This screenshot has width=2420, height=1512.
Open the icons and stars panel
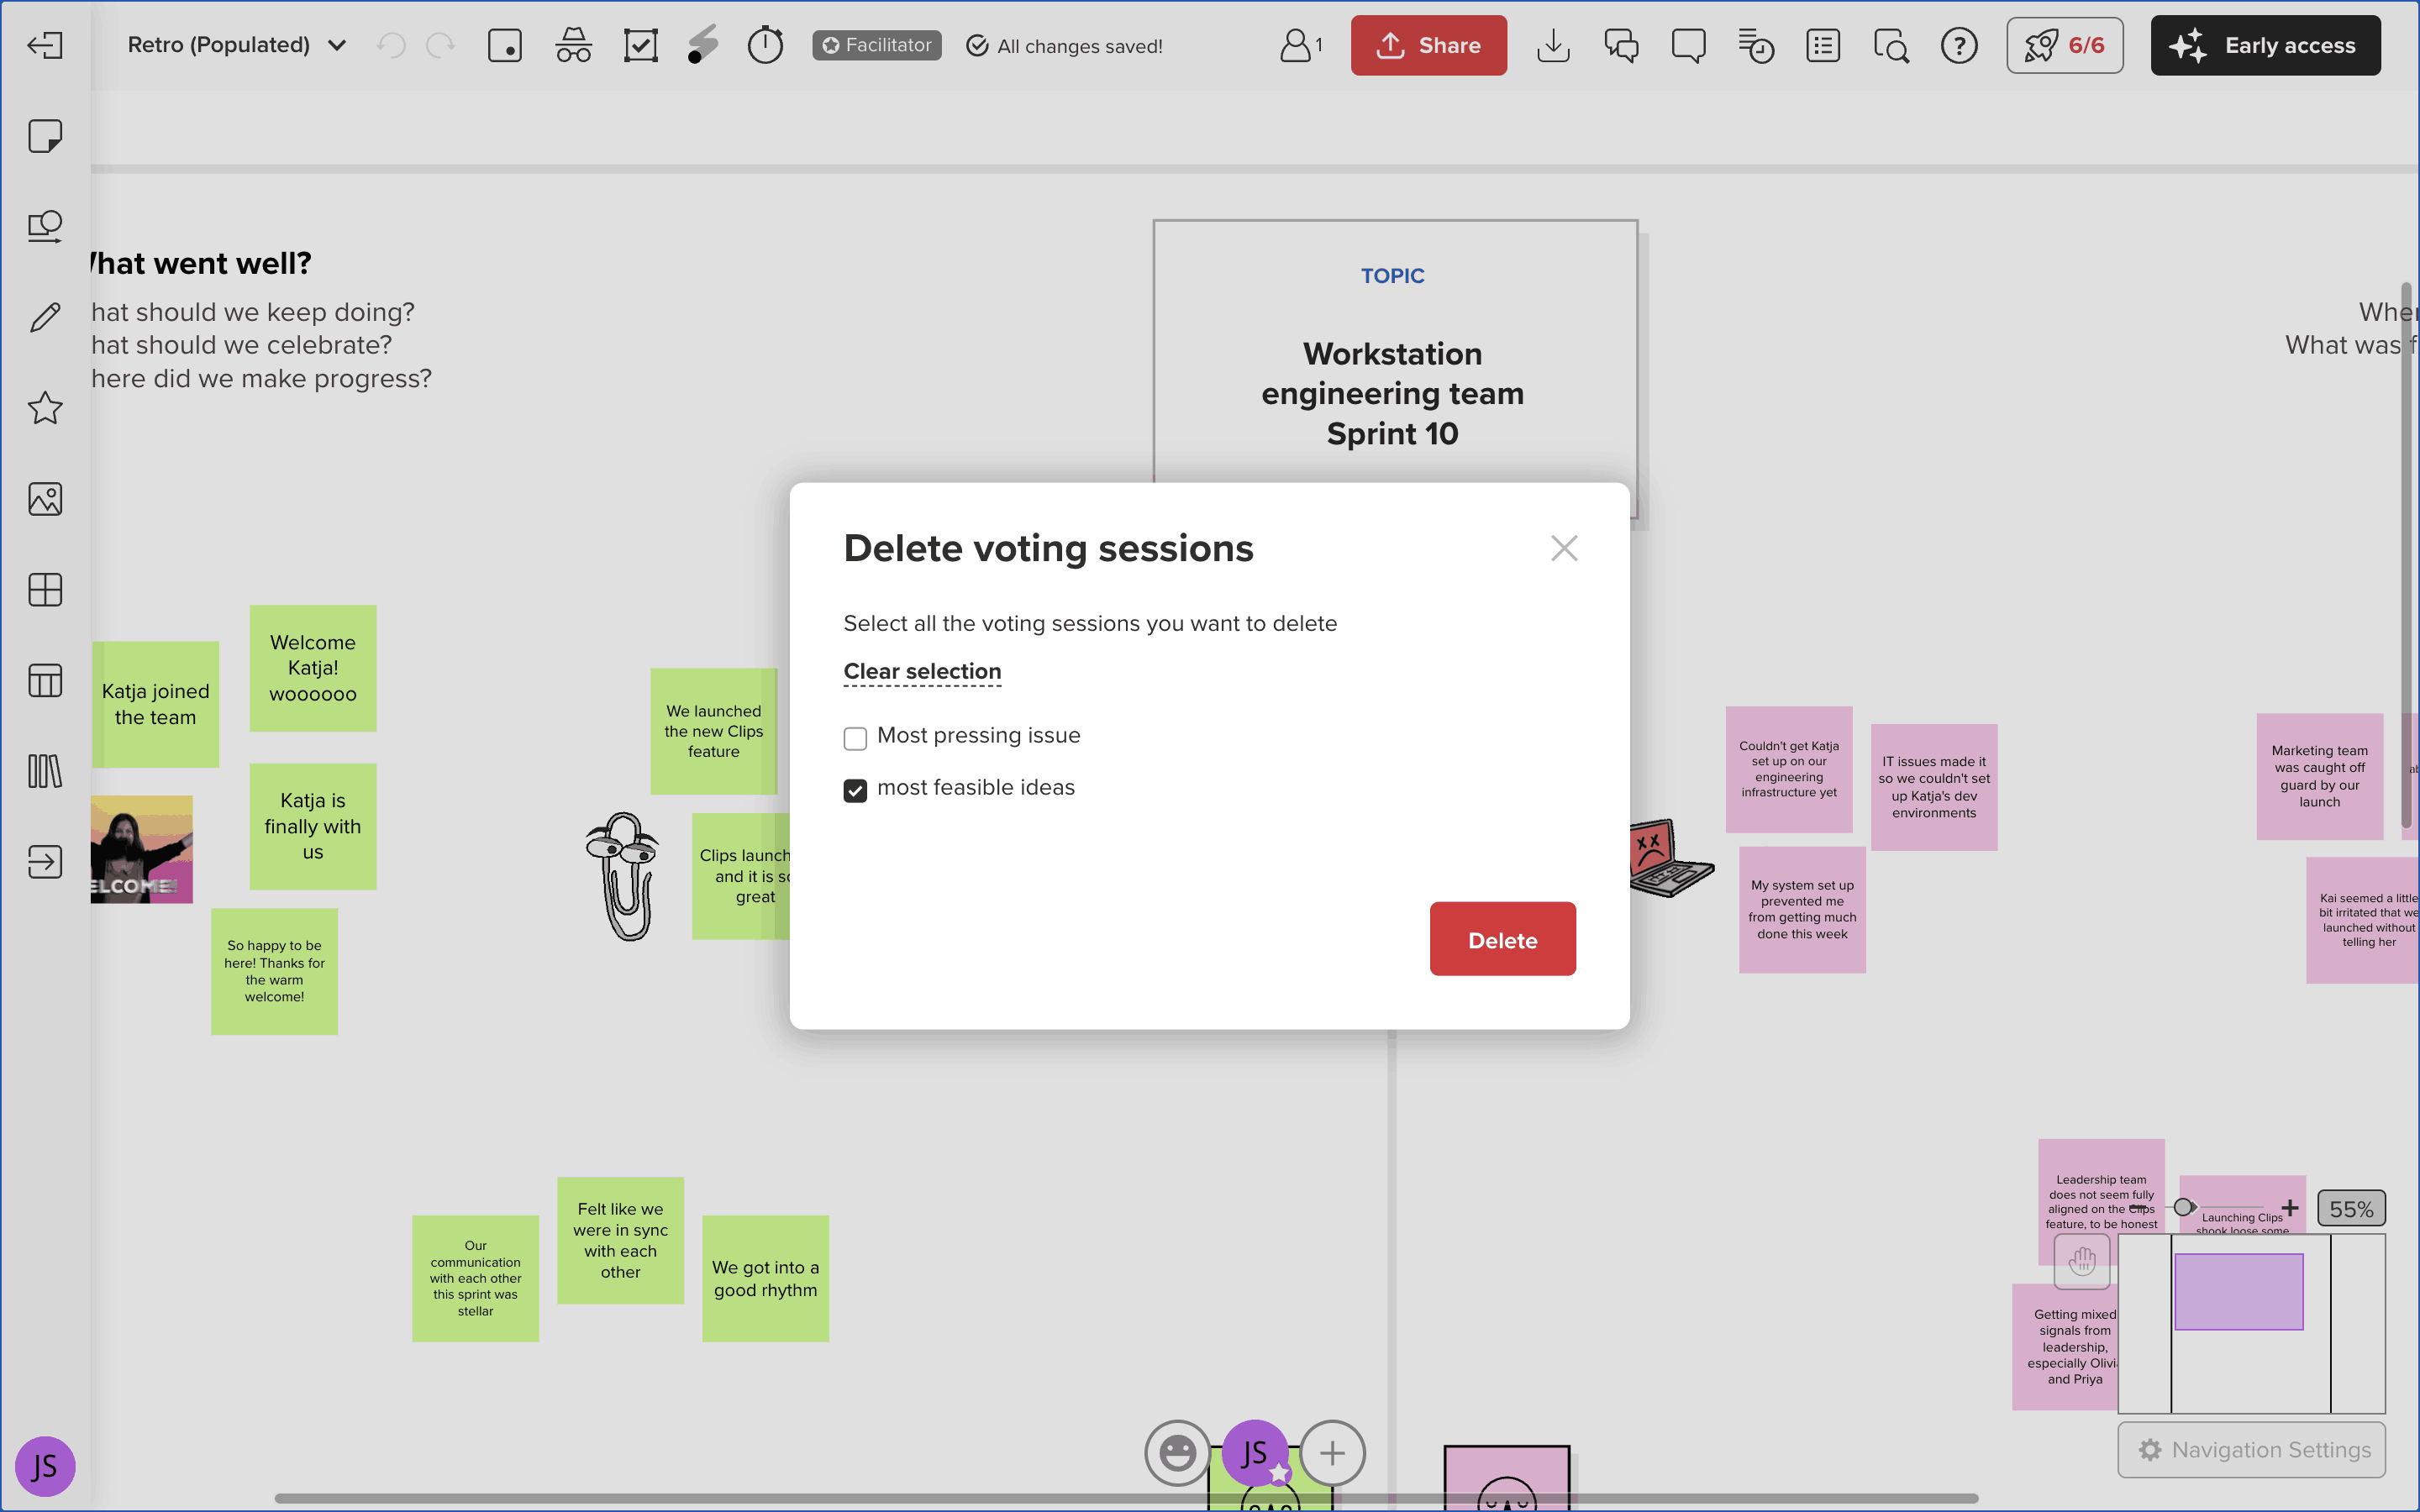tap(44, 408)
